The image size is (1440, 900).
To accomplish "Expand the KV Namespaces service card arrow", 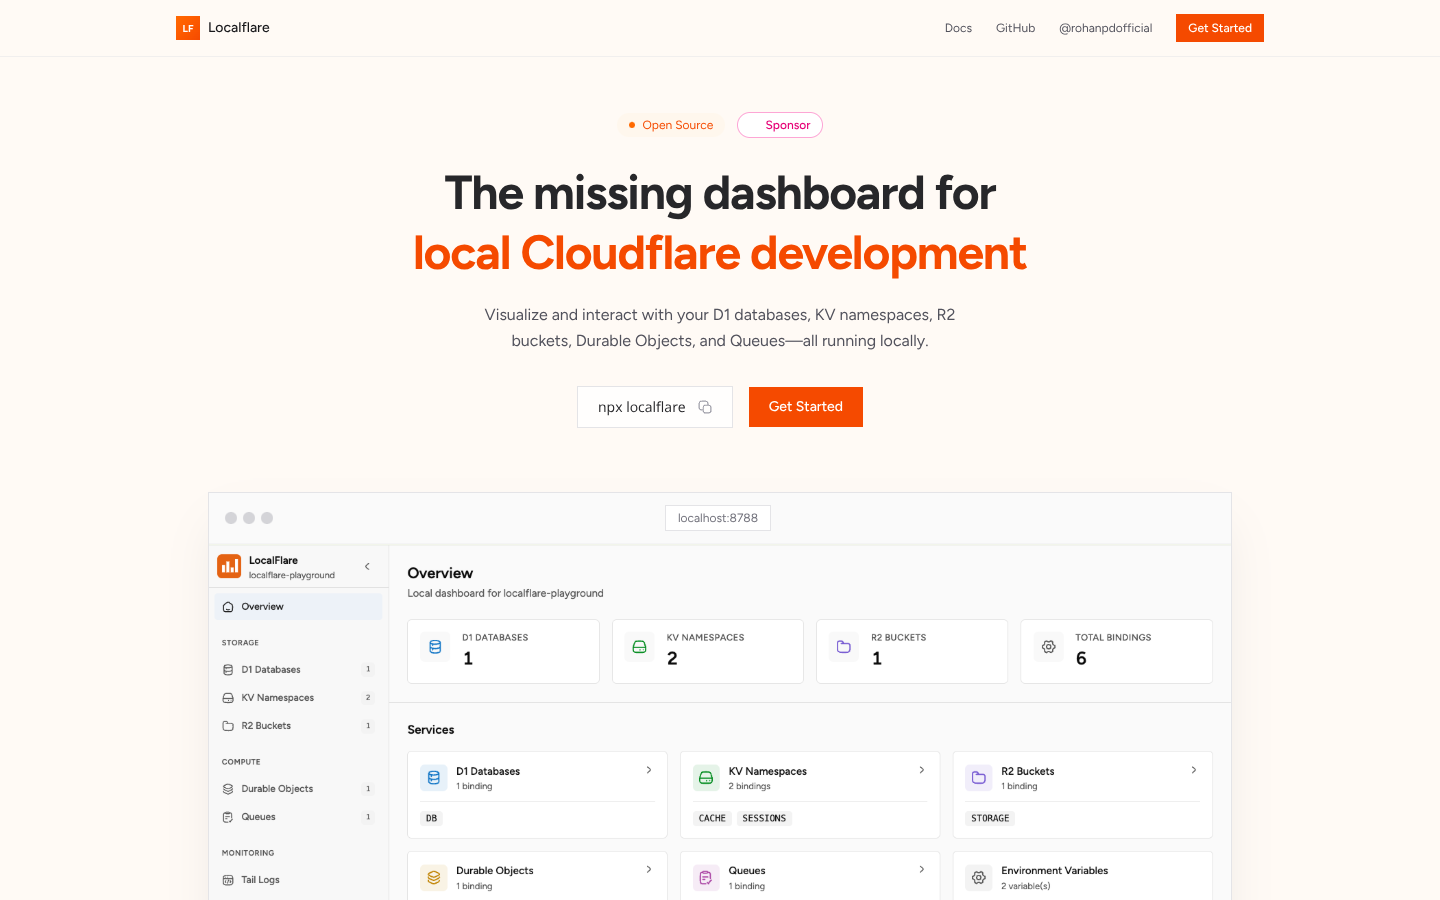I will point(921,770).
